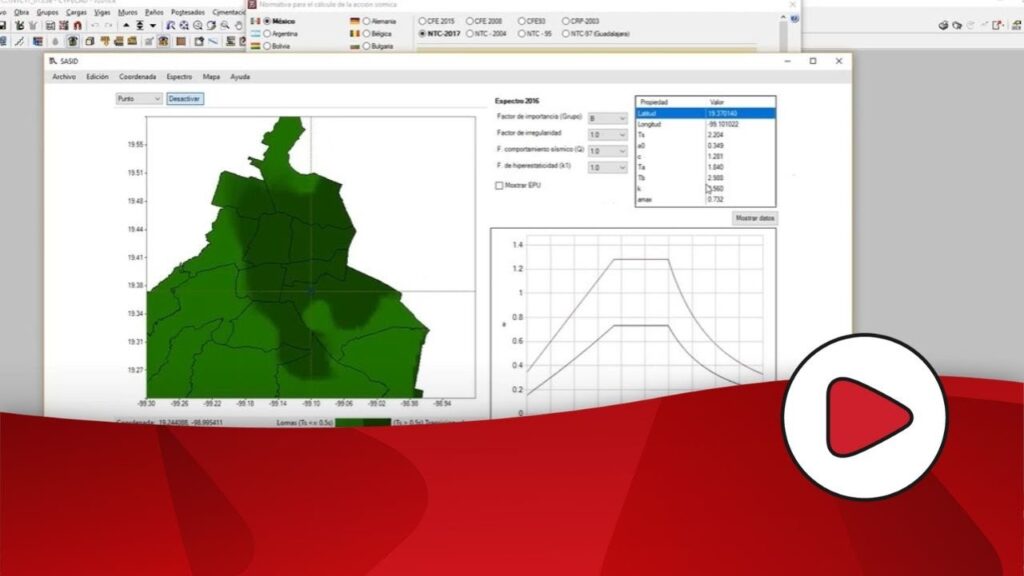Click the Mostrar datos button
Image resolution: width=1024 pixels, height=576 pixels.
click(755, 218)
